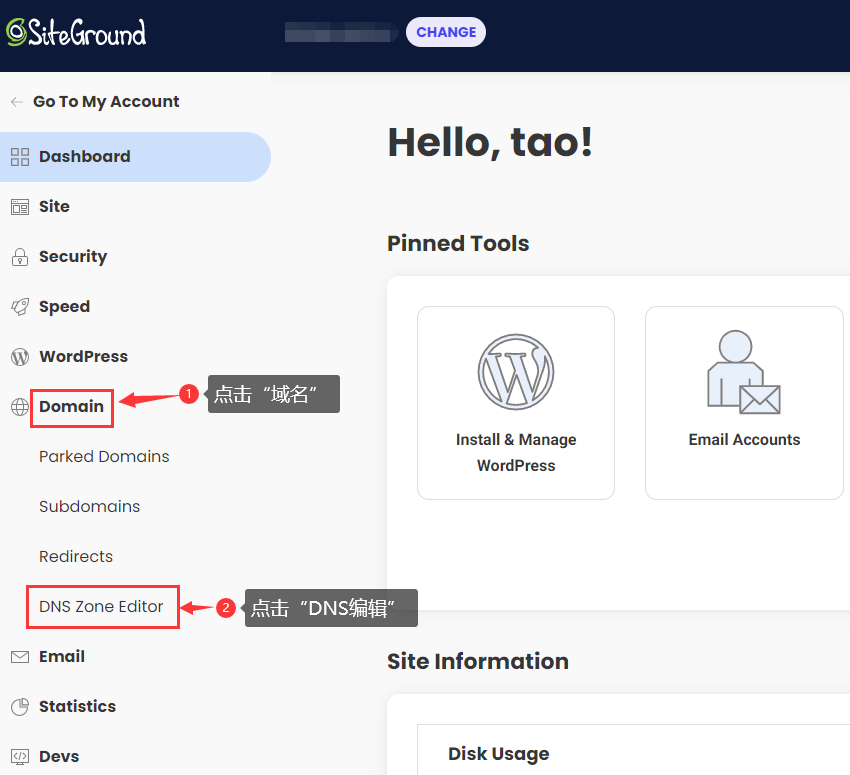Click the WordPress logo icon in sidebar
Viewport: 850px width, 775px height.
pyautogui.click(x=20, y=357)
